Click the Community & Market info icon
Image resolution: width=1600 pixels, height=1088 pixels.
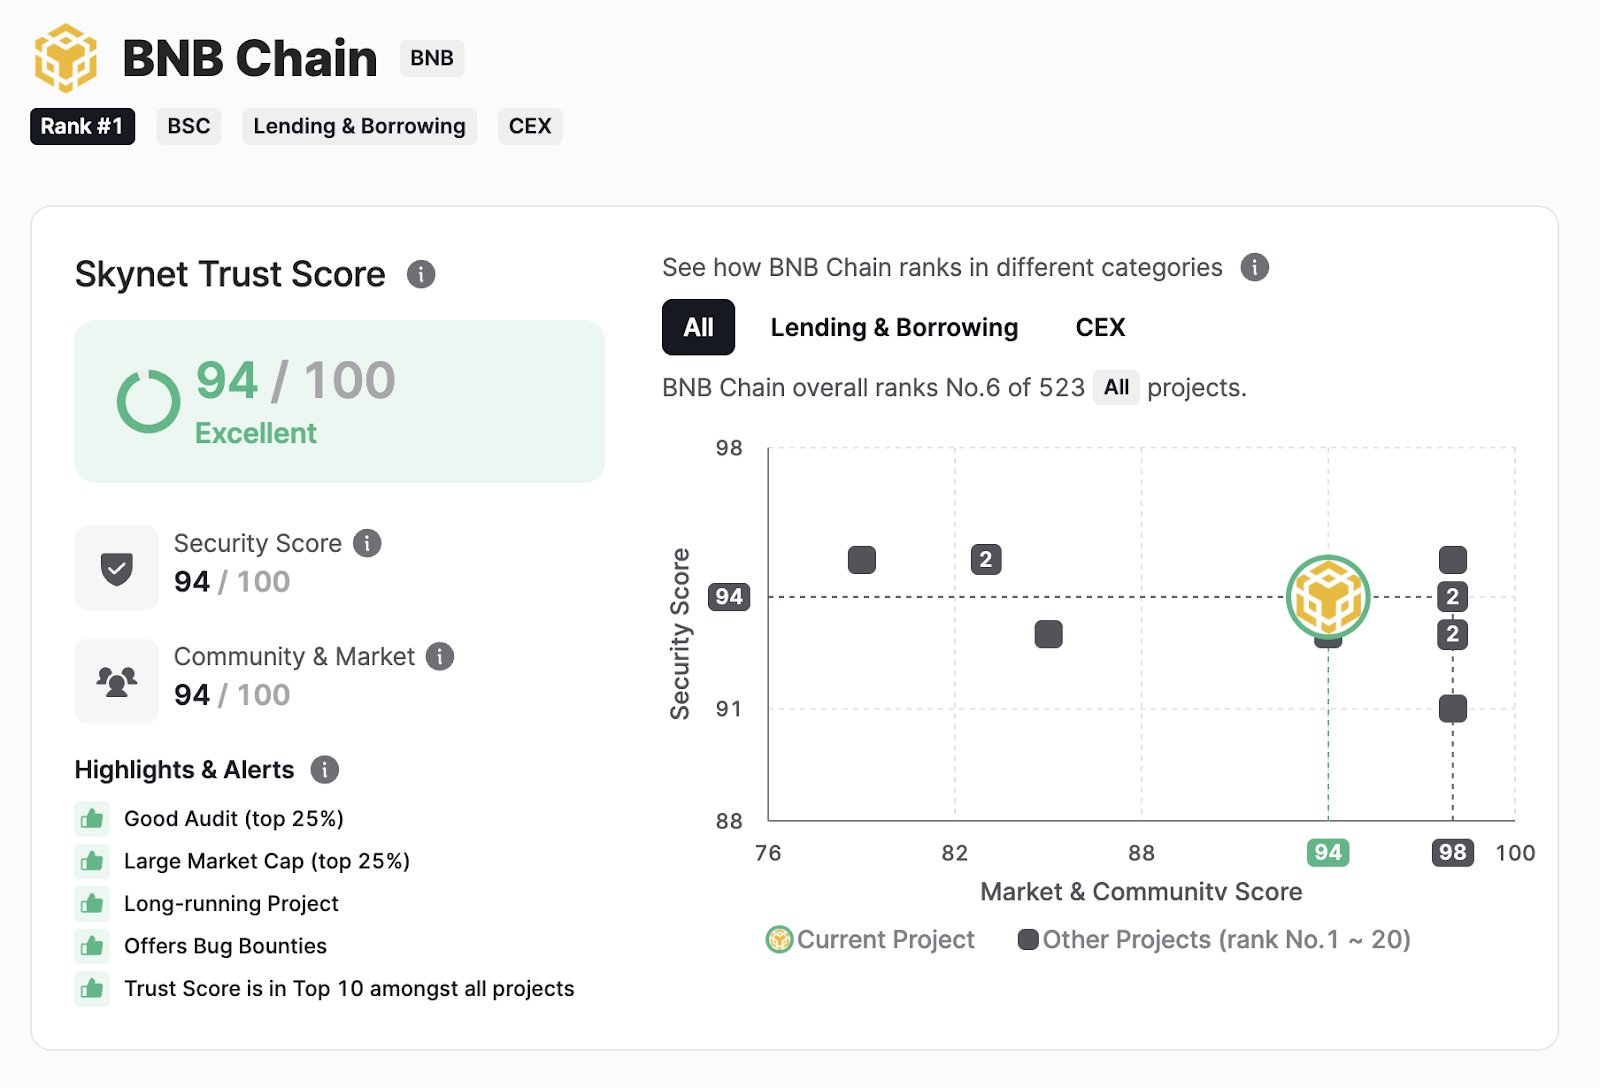[440, 656]
